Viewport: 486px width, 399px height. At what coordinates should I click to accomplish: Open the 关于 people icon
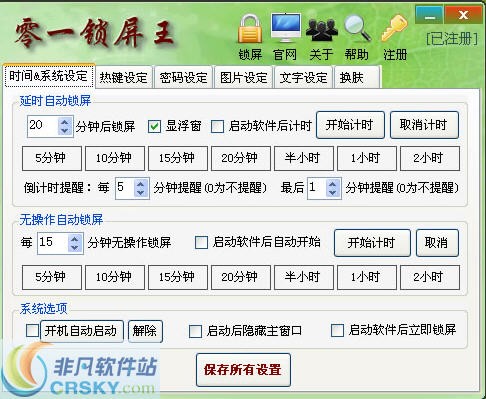(322, 30)
